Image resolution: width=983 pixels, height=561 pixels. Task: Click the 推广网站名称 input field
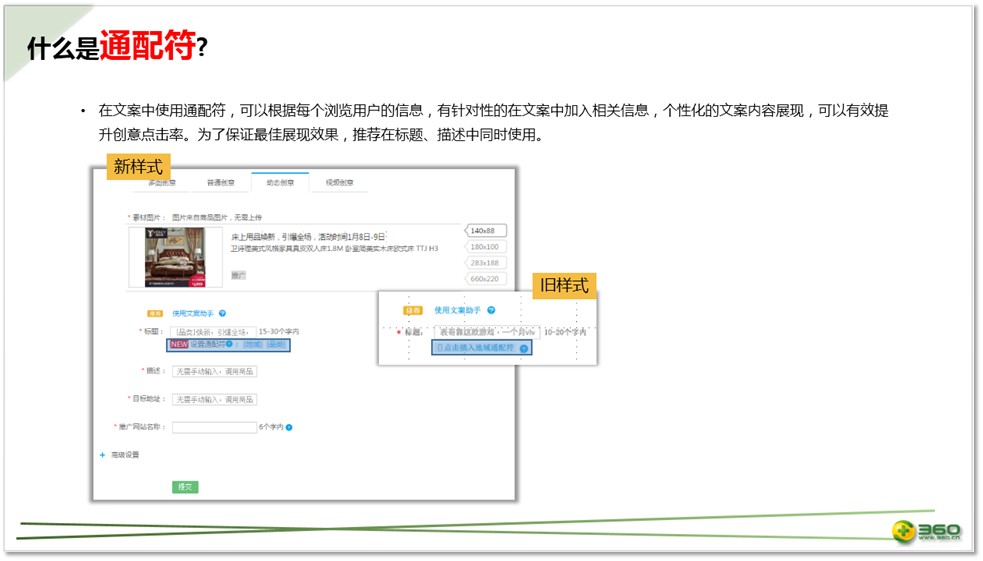[x=214, y=428]
